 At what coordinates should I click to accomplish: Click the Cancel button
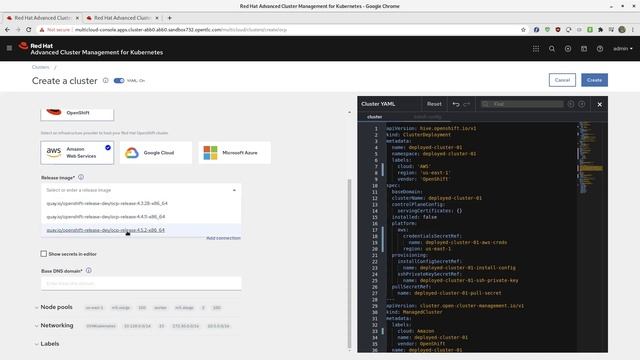[x=562, y=80]
